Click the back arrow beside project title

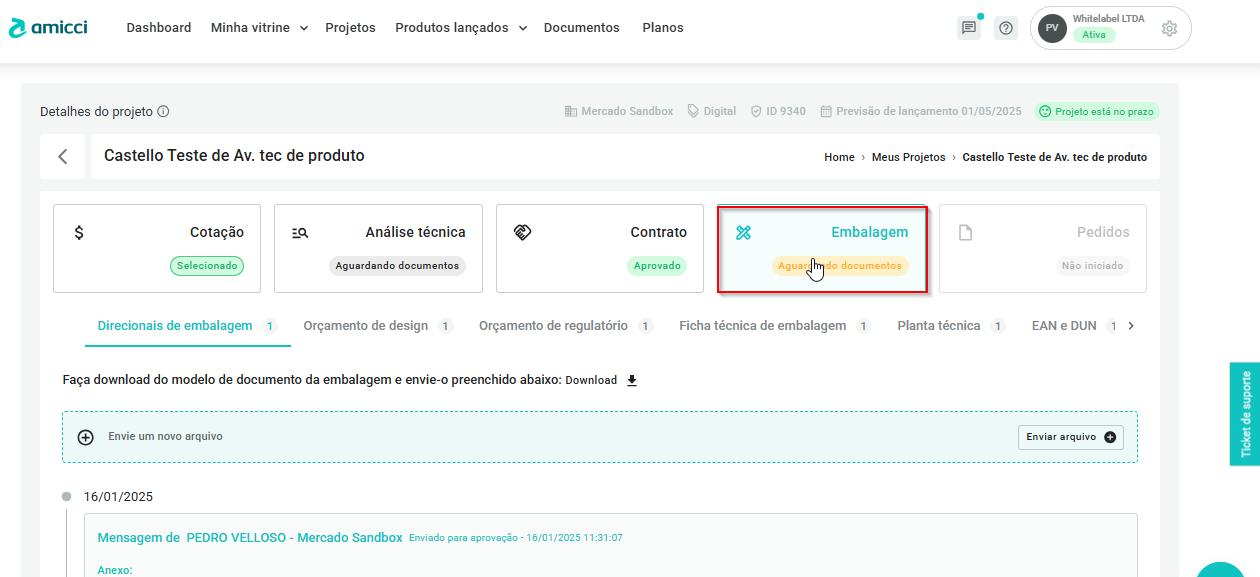tap(63, 156)
